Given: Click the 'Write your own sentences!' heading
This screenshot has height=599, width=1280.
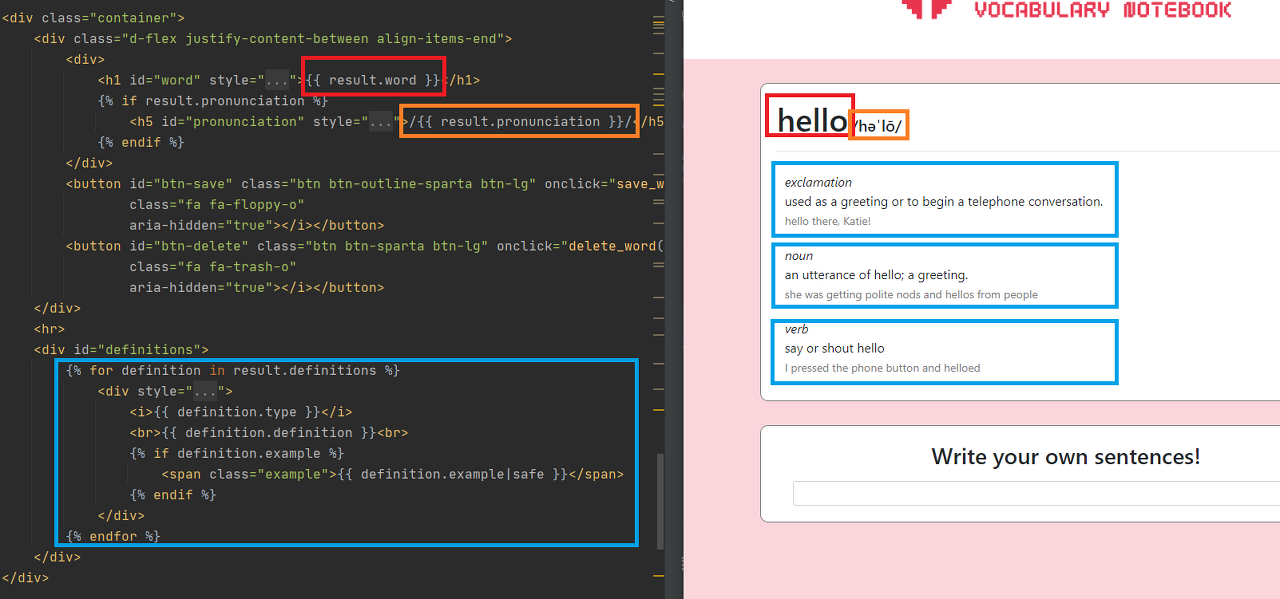Looking at the screenshot, I should pos(1065,457).
